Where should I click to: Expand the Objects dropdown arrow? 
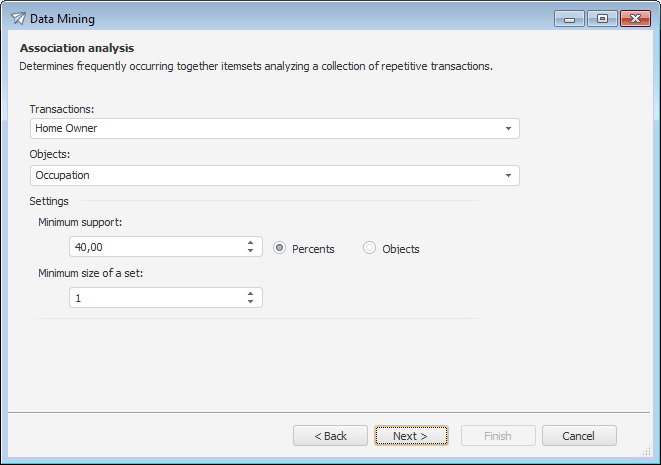click(x=508, y=176)
